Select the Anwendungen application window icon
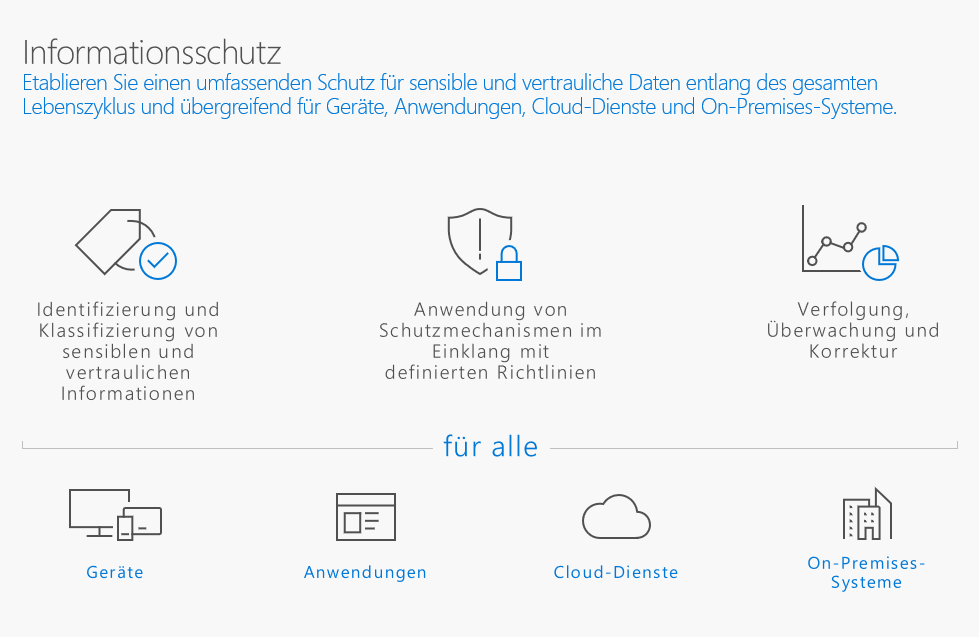Screen dimensions: 979x637 365,517
